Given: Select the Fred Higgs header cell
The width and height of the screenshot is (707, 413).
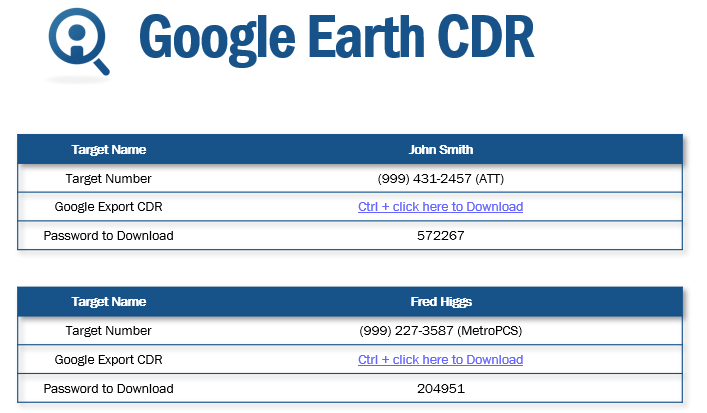Looking at the screenshot, I should 441,302.
